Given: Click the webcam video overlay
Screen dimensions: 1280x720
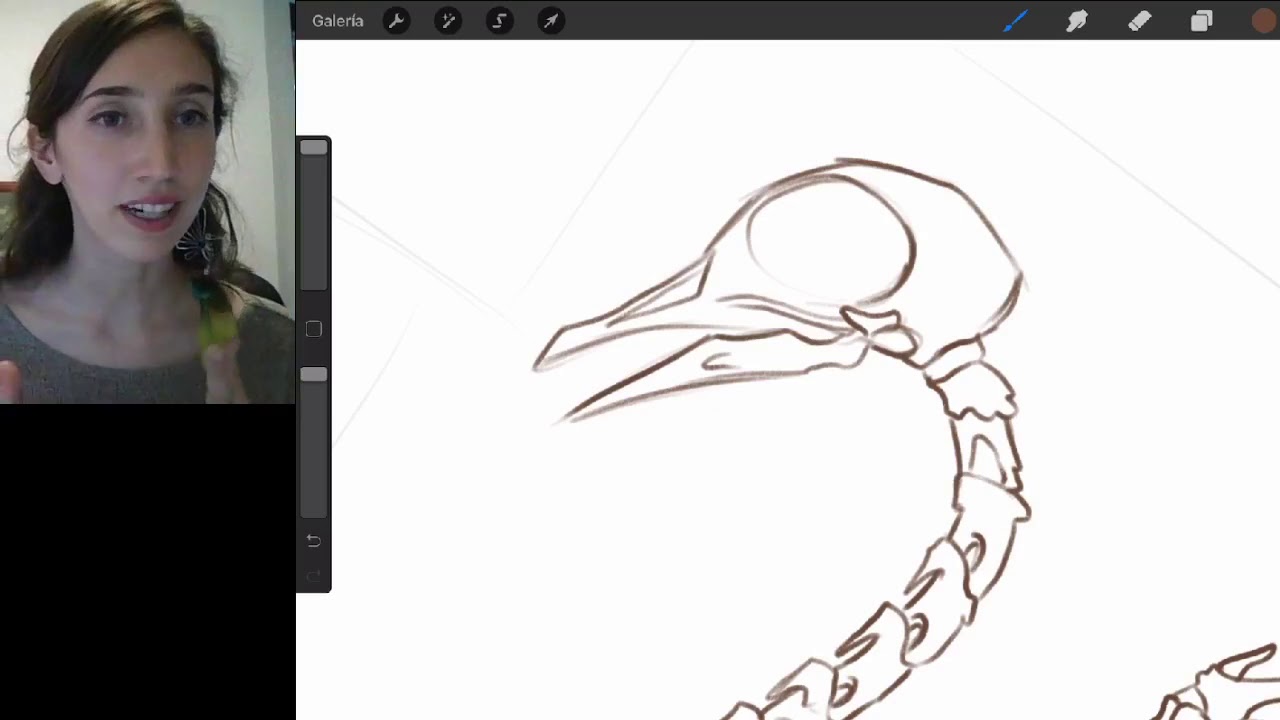Looking at the screenshot, I should pos(147,202).
